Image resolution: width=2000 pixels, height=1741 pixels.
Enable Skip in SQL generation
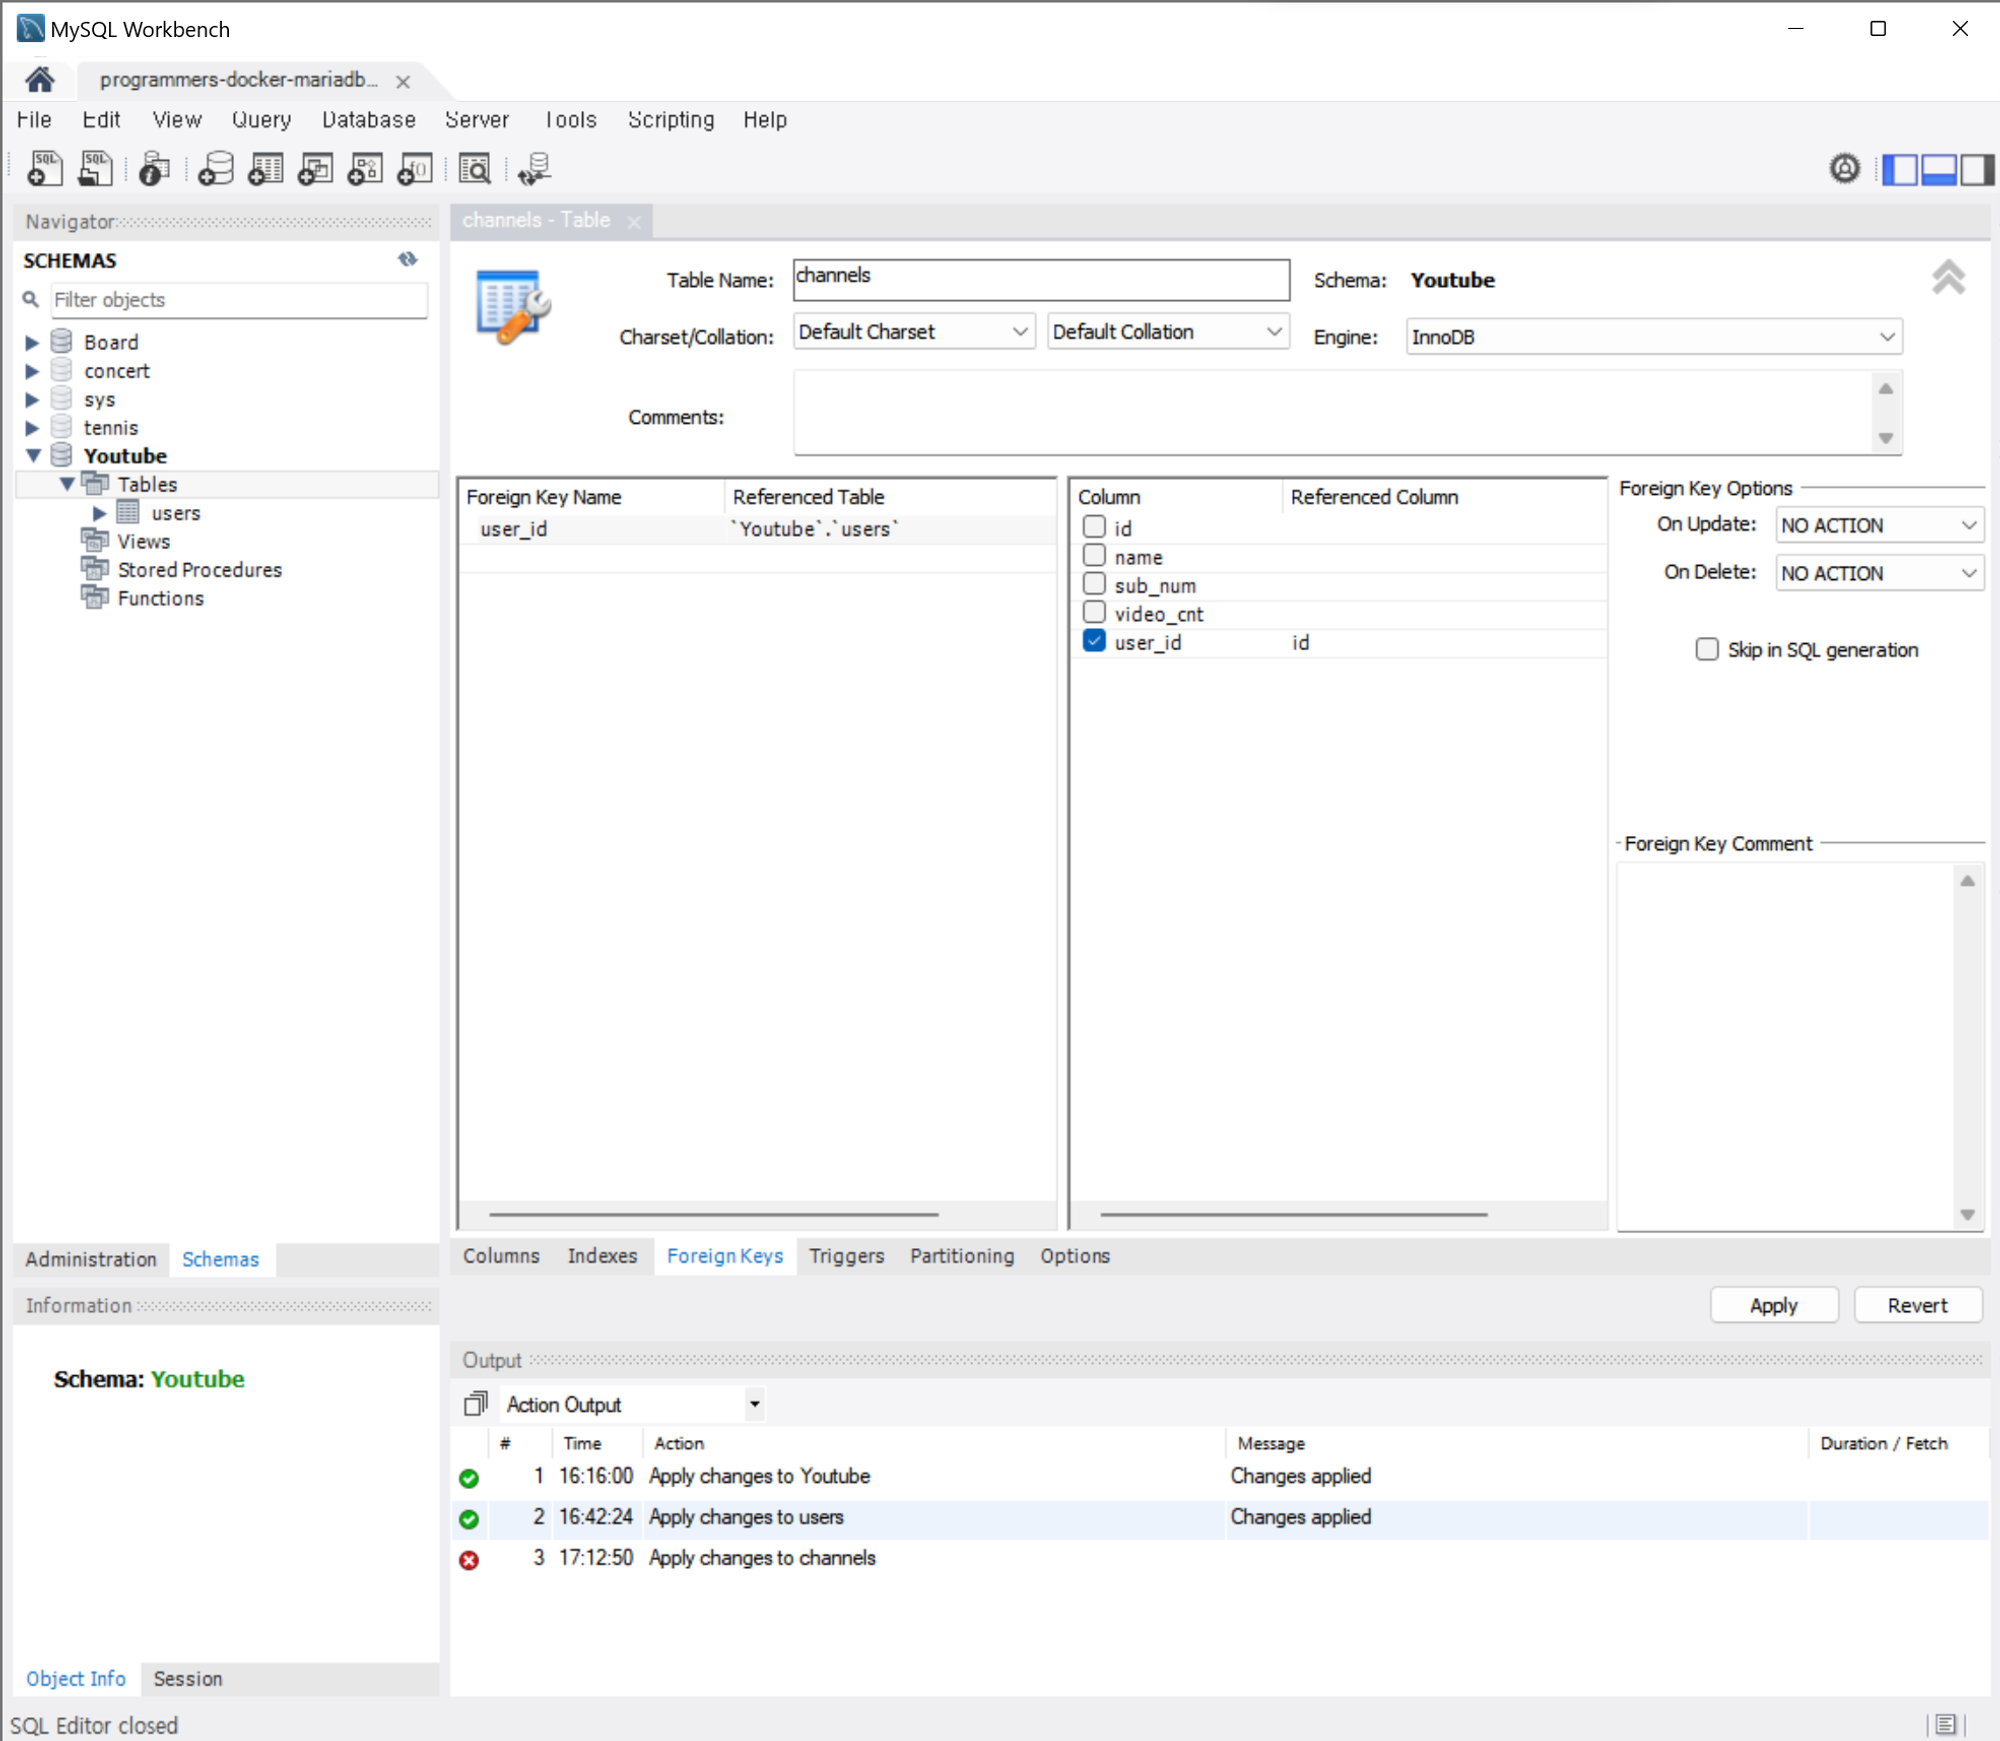point(1707,650)
